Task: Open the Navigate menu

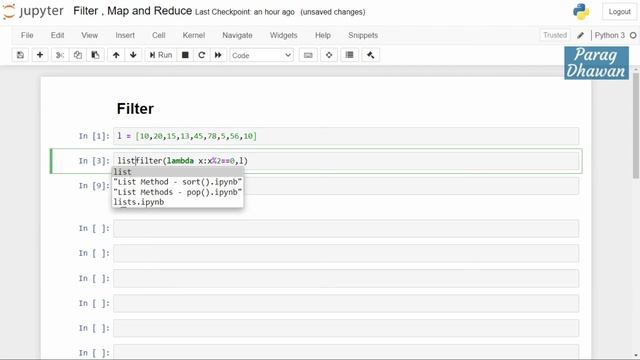Action: (237, 35)
